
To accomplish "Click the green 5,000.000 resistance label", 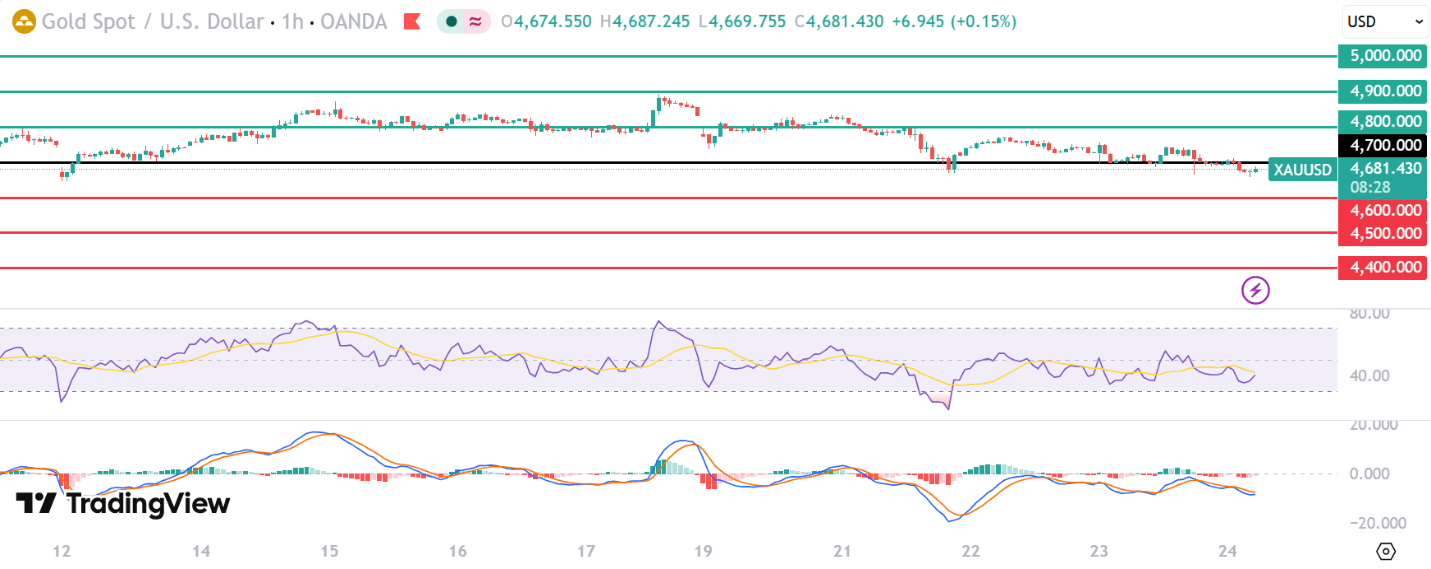I will (x=1384, y=57).
